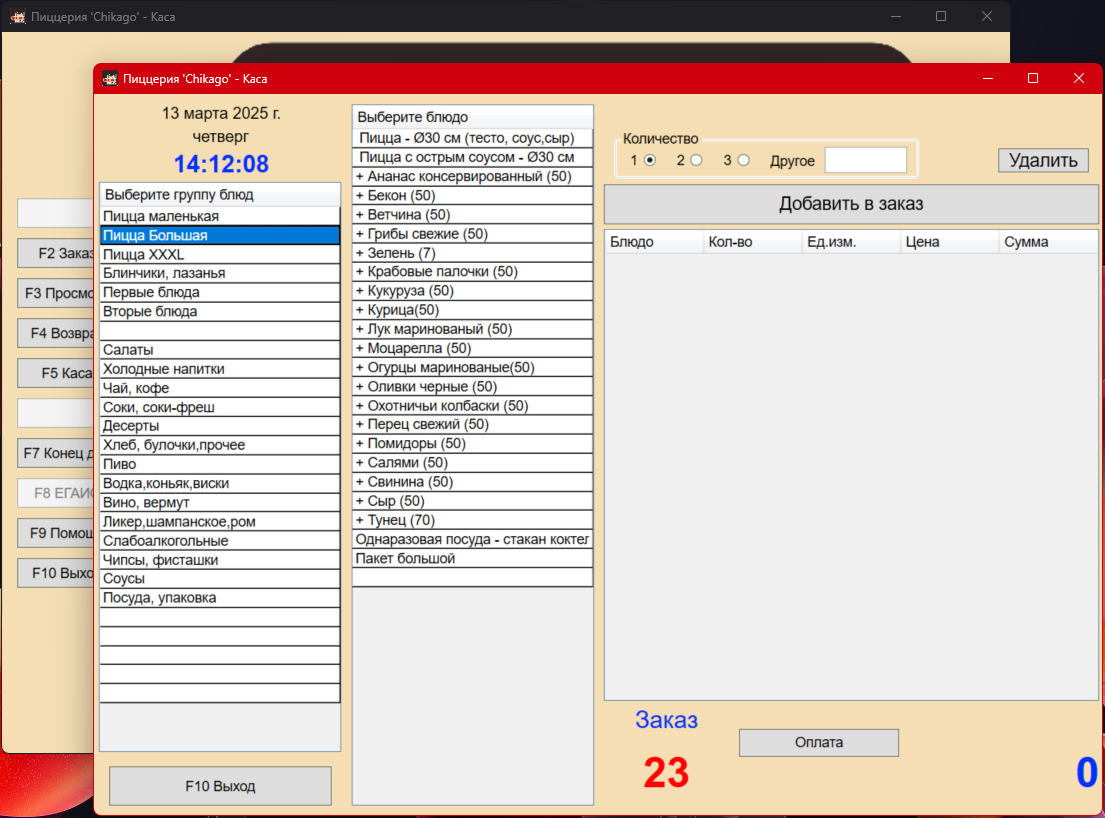Choose + Помидоры (50) topping

point(472,443)
